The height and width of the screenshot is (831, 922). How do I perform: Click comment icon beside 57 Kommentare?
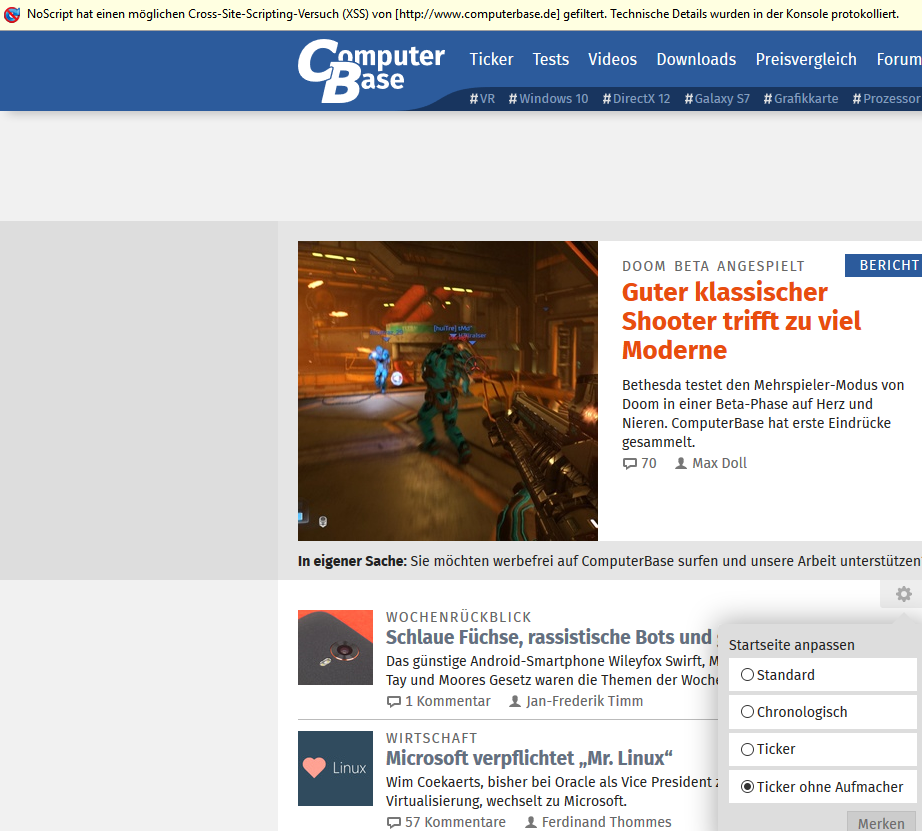pos(393,822)
